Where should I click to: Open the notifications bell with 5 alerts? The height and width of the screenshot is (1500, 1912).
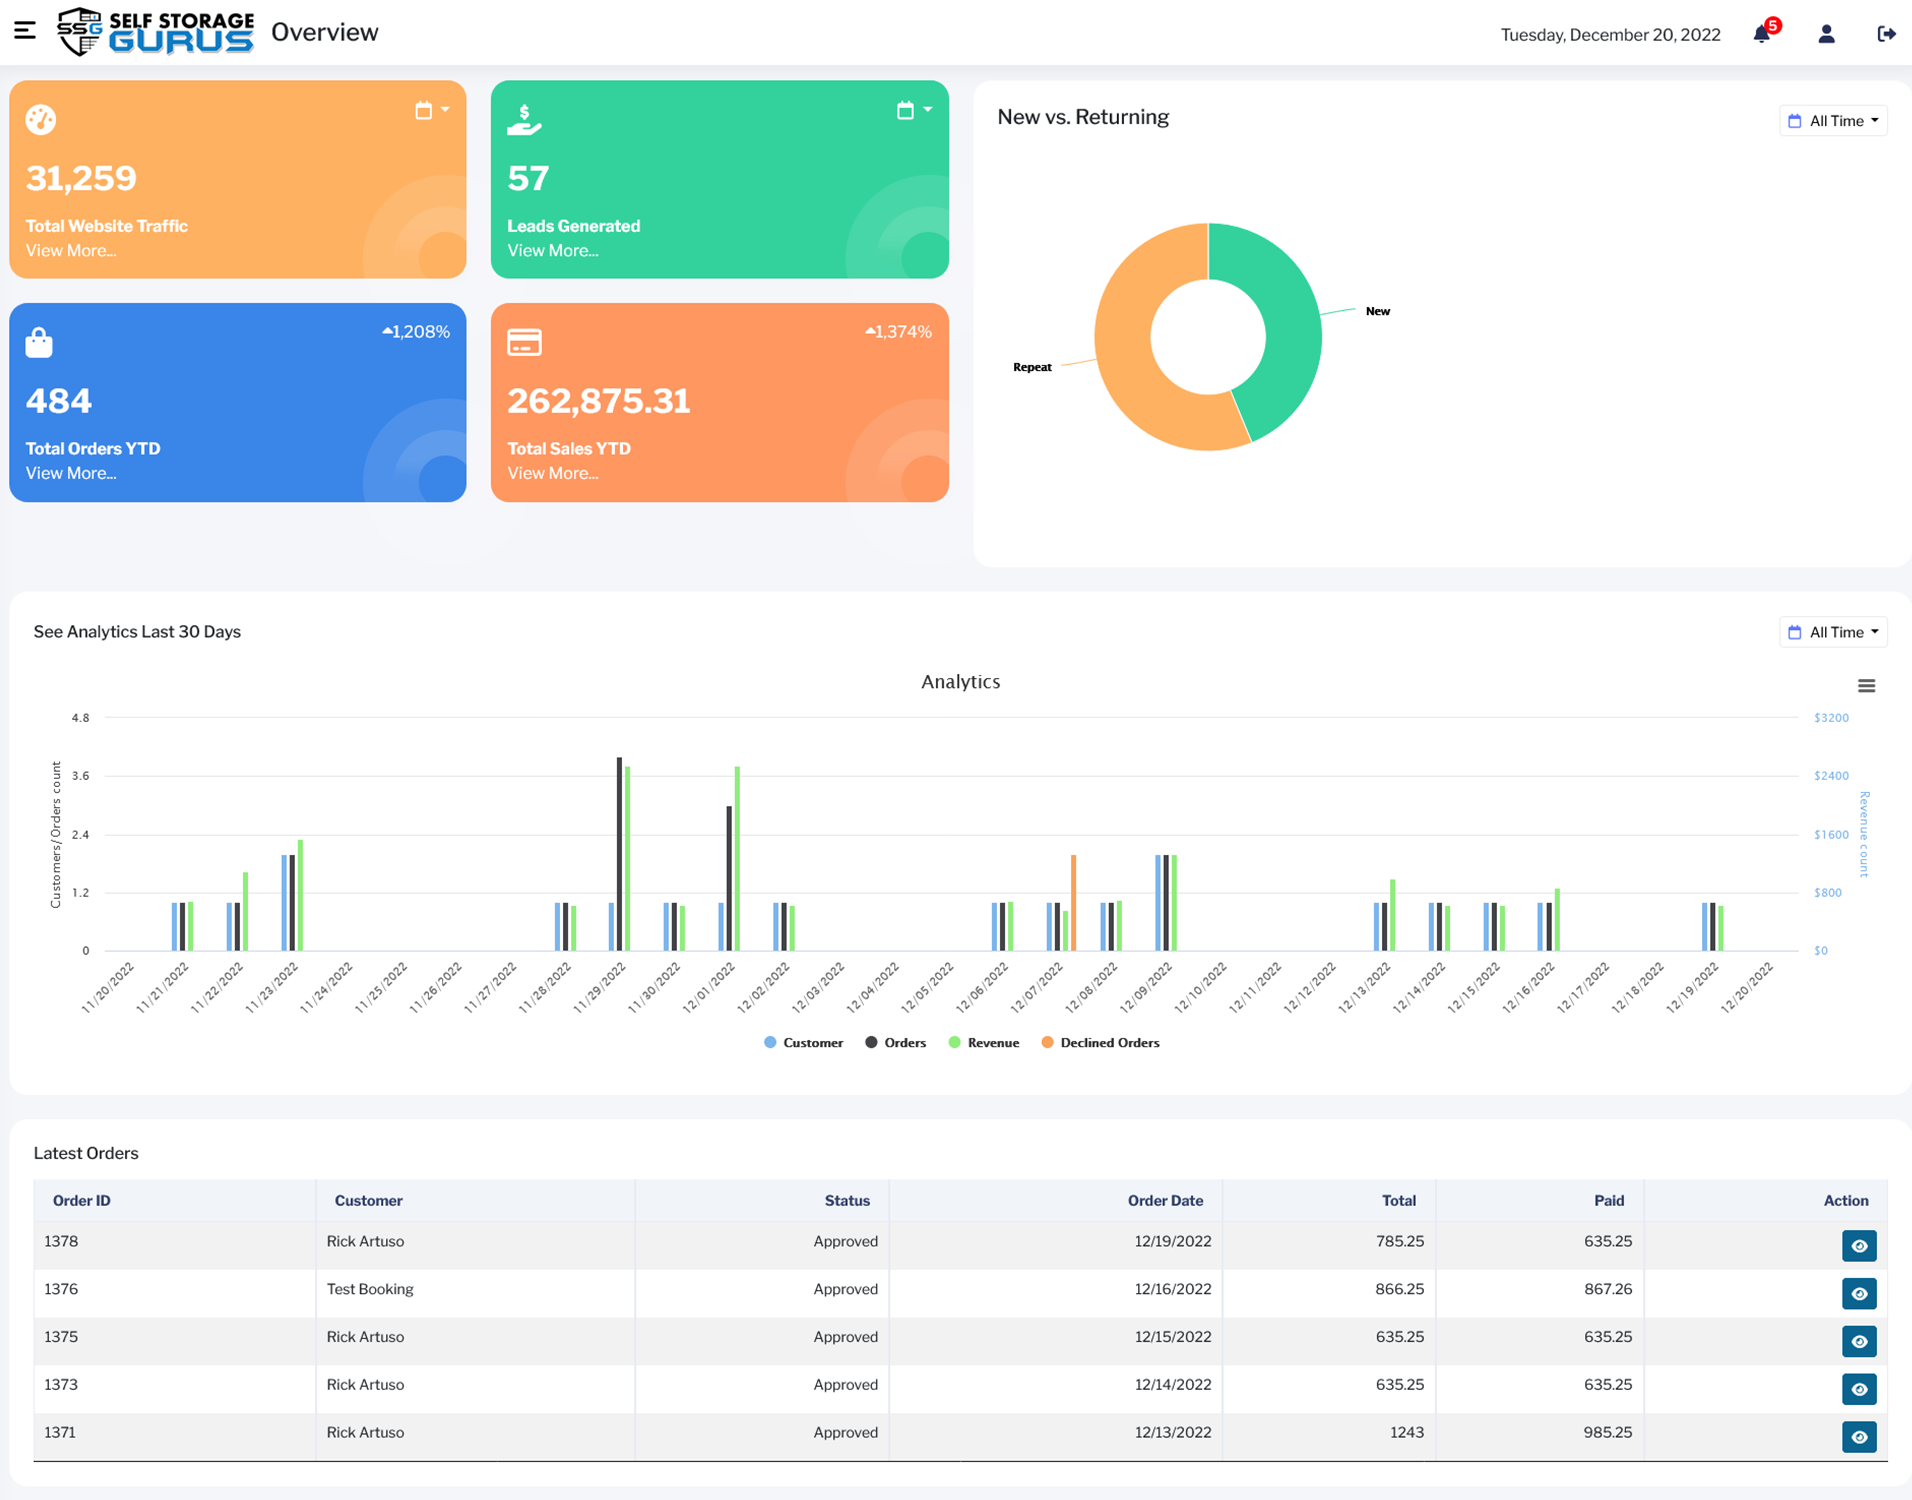point(1762,34)
